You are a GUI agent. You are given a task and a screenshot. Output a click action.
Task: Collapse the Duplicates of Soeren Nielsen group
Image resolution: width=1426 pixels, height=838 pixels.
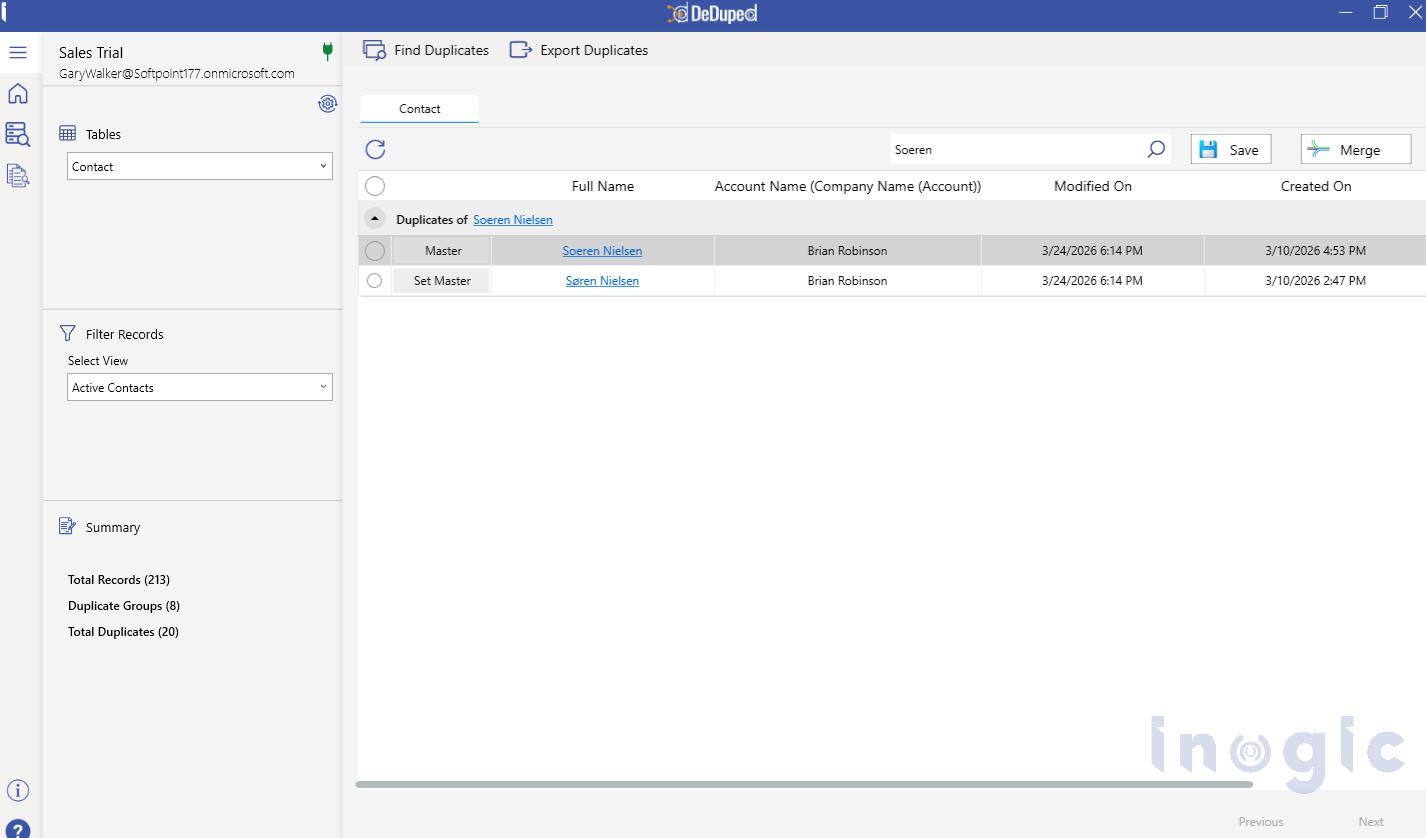[x=374, y=218]
